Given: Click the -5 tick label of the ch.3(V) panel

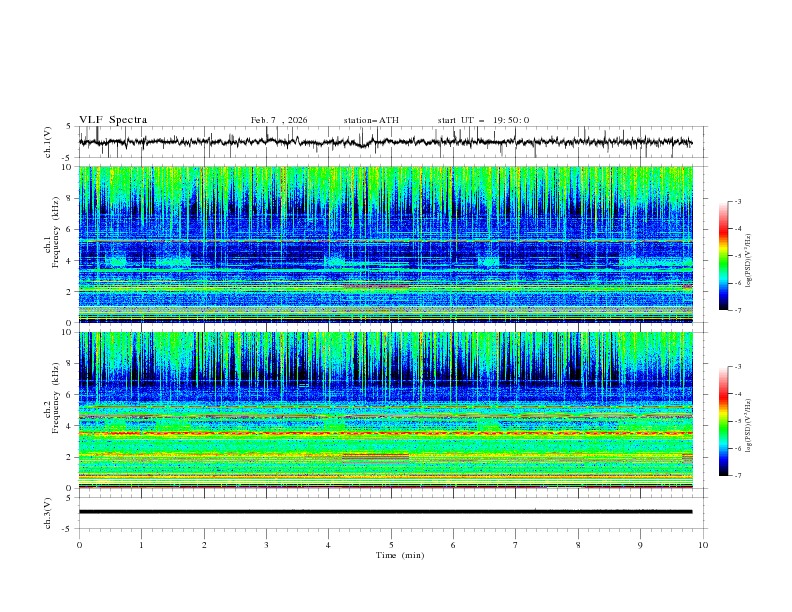Looking at the screenshot, I should click(68, 529).
